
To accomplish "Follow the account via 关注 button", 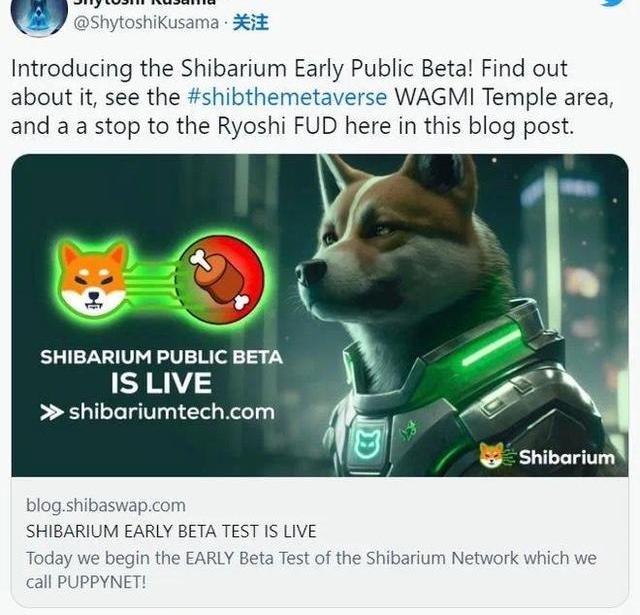I will 251,22.
